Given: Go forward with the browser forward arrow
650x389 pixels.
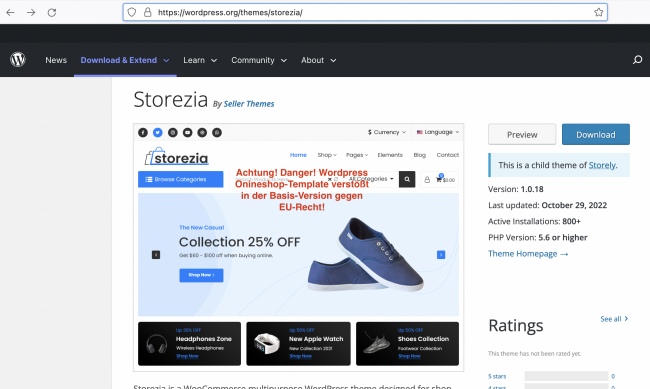Looking at the screenshot, I should pos(31,12).
